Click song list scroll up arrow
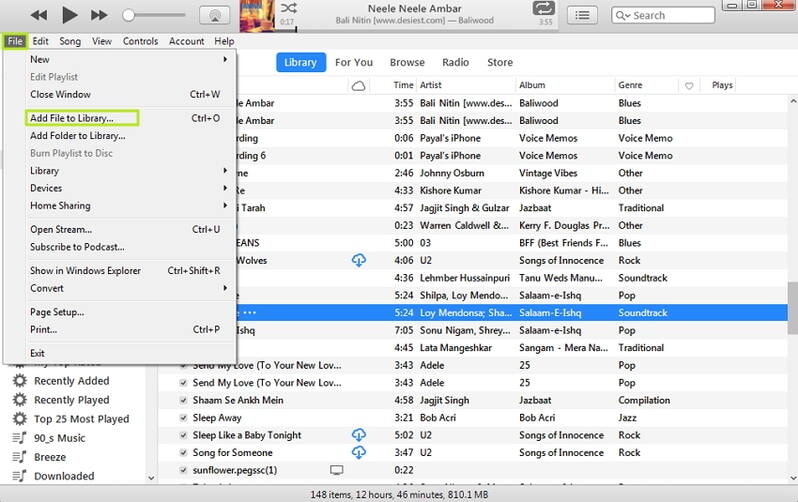Viewport: 798px width, 502px height. click(793, 101)
